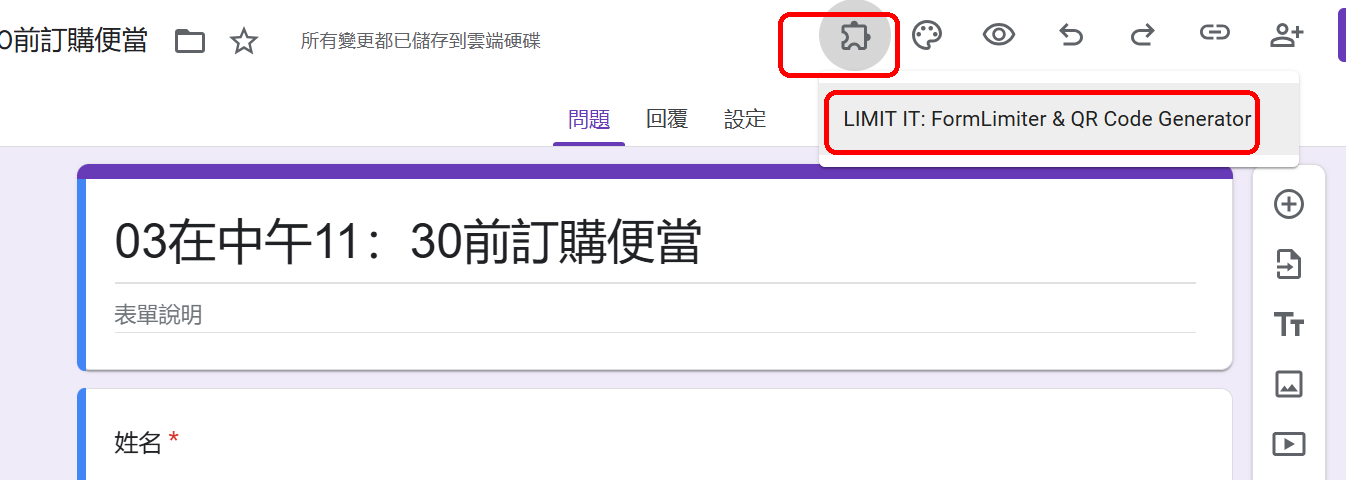Click the redo arrow
The width and height of the screenshot is (1346, 480).
(1142, 36)
